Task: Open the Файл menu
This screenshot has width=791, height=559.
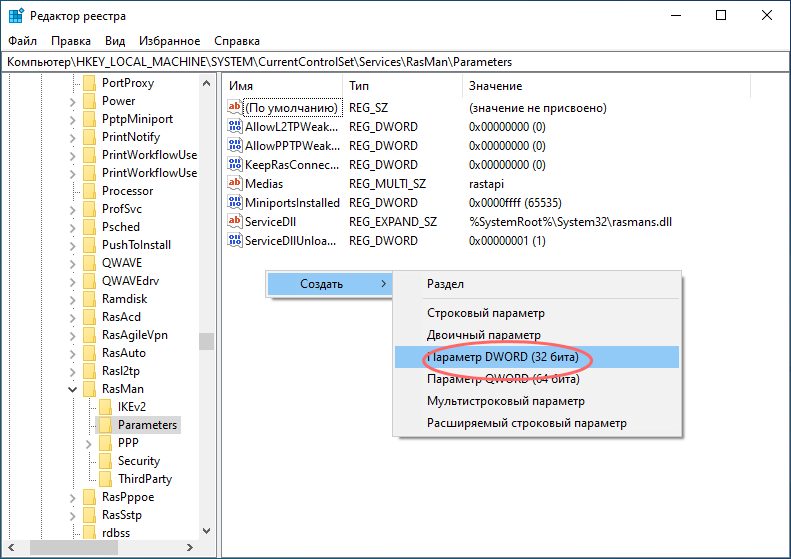Action: (x=23, y=41)
